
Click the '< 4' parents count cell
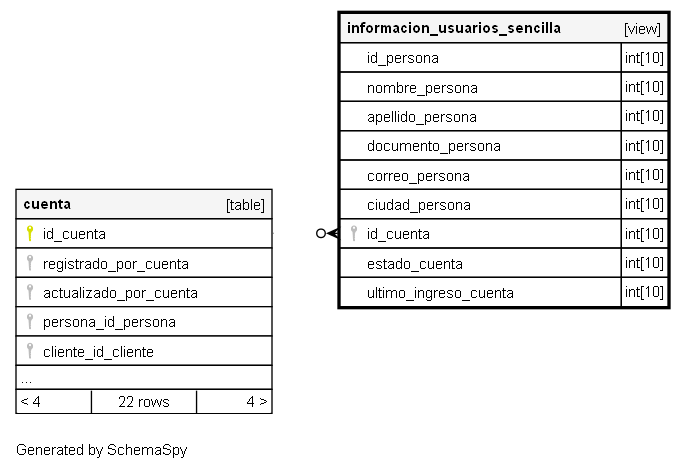tap(31, 402)
